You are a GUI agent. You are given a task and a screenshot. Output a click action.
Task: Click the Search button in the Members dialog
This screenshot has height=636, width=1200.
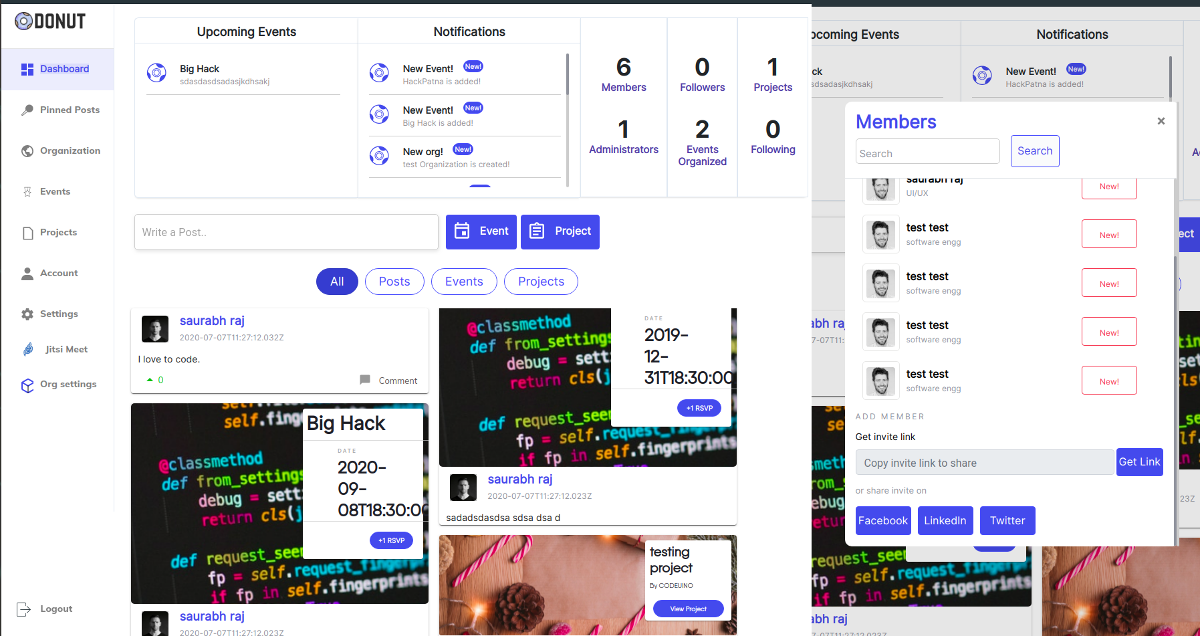[x=1035, y=151]
